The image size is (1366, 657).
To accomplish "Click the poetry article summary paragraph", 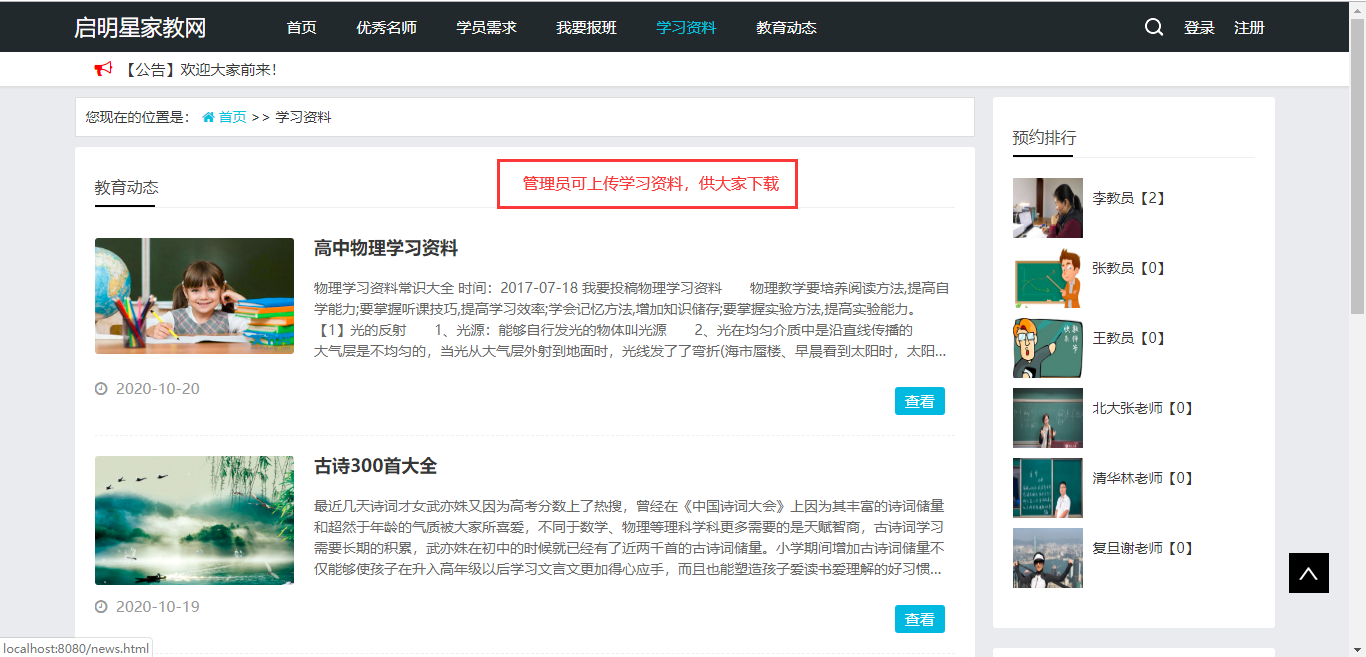I will tap(630, 538).
